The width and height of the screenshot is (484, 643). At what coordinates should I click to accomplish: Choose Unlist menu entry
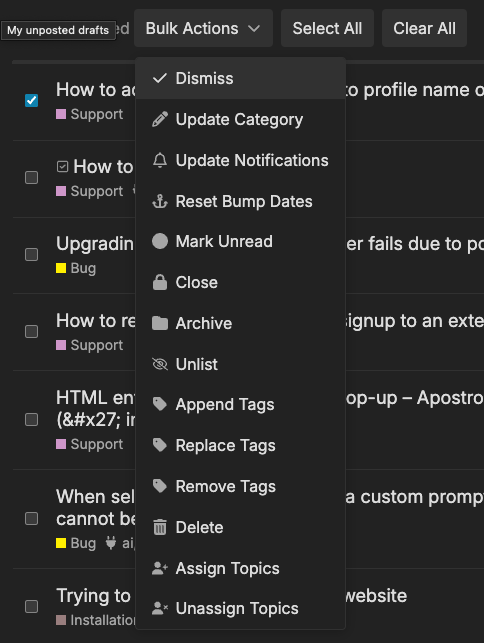[240, 364]
